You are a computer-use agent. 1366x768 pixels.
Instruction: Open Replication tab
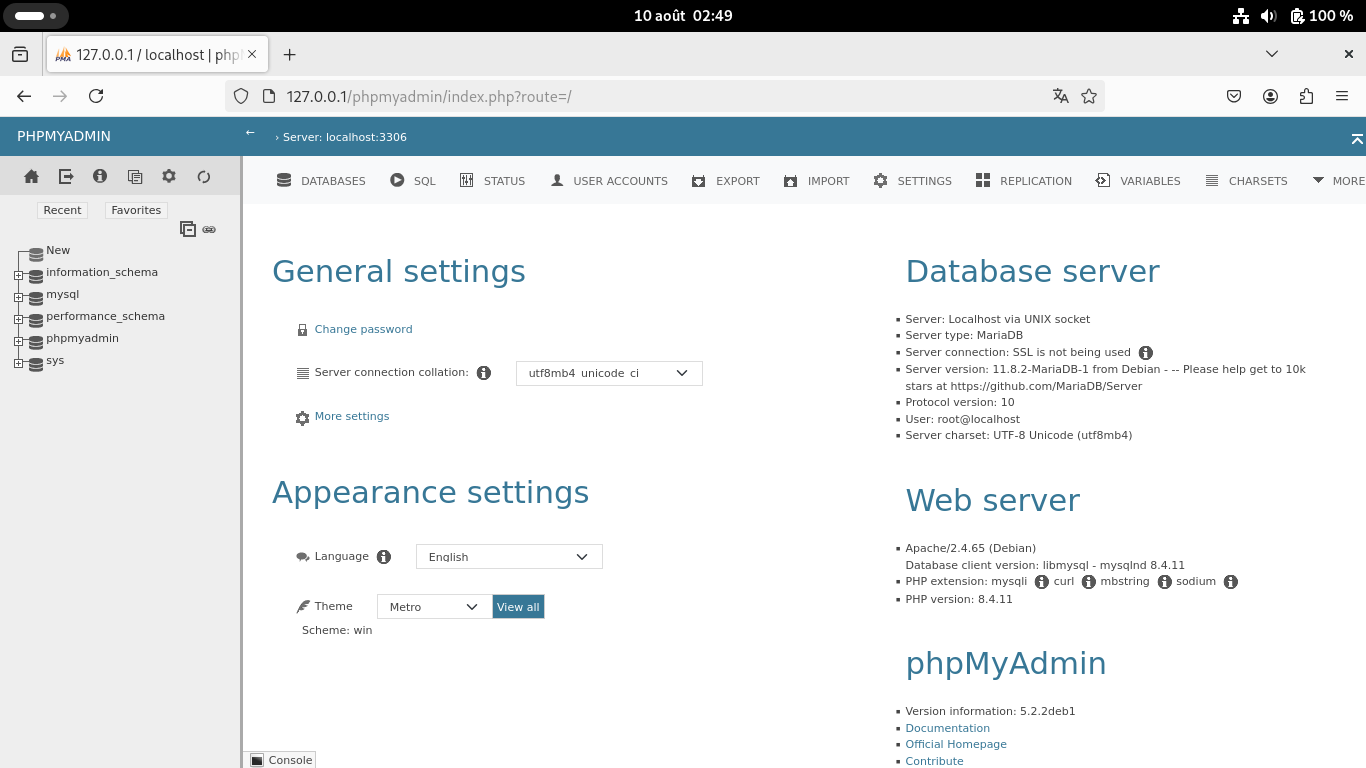pyautogui.click(x=1023, y=181)
